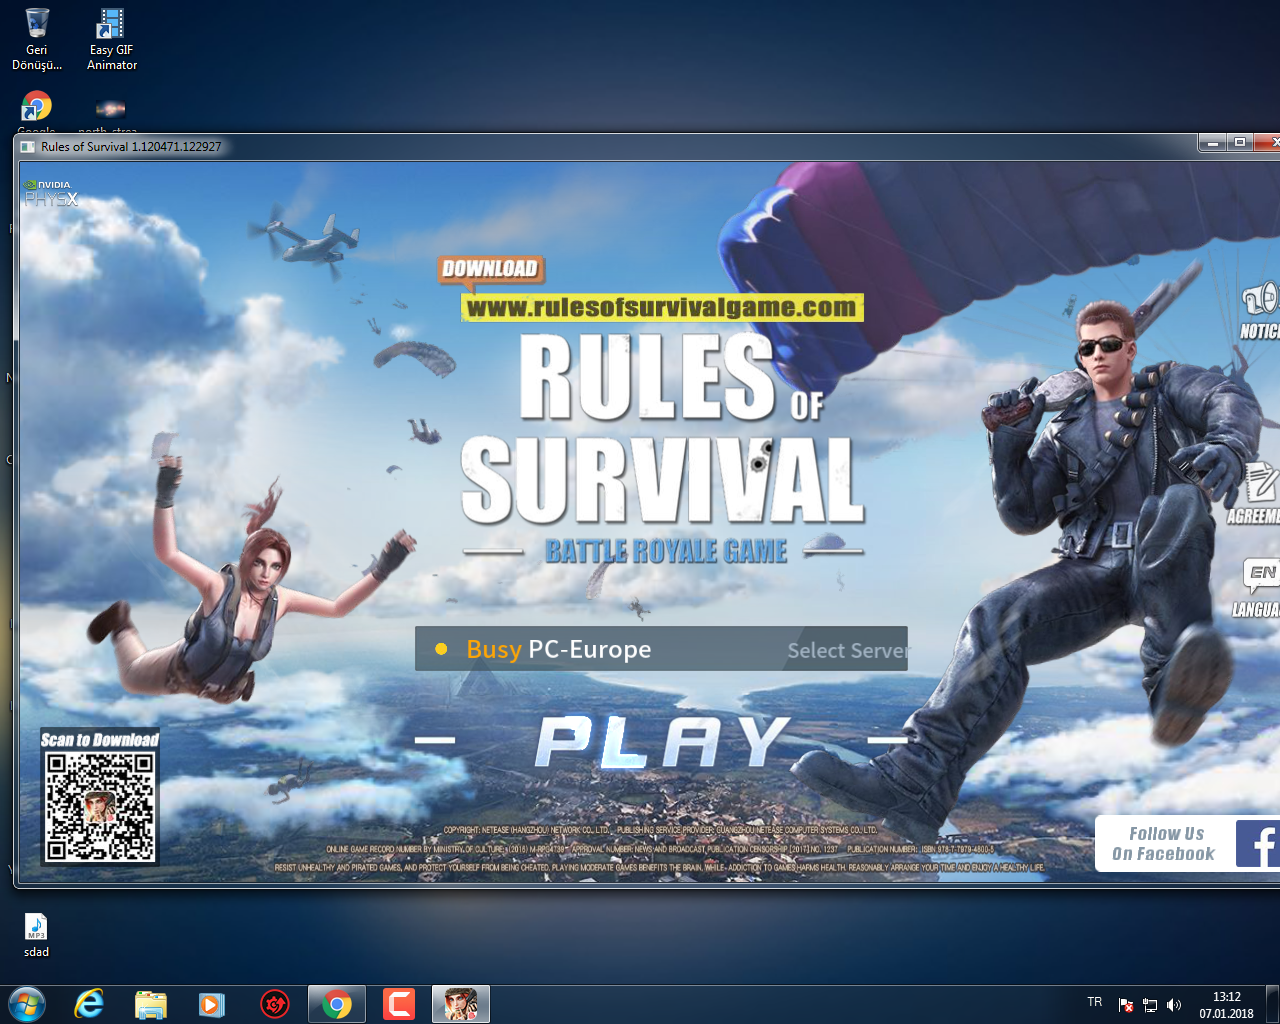Open Windows Explorer from taskbar
Screen dimensions: 1280x1024
(151, 1004)
